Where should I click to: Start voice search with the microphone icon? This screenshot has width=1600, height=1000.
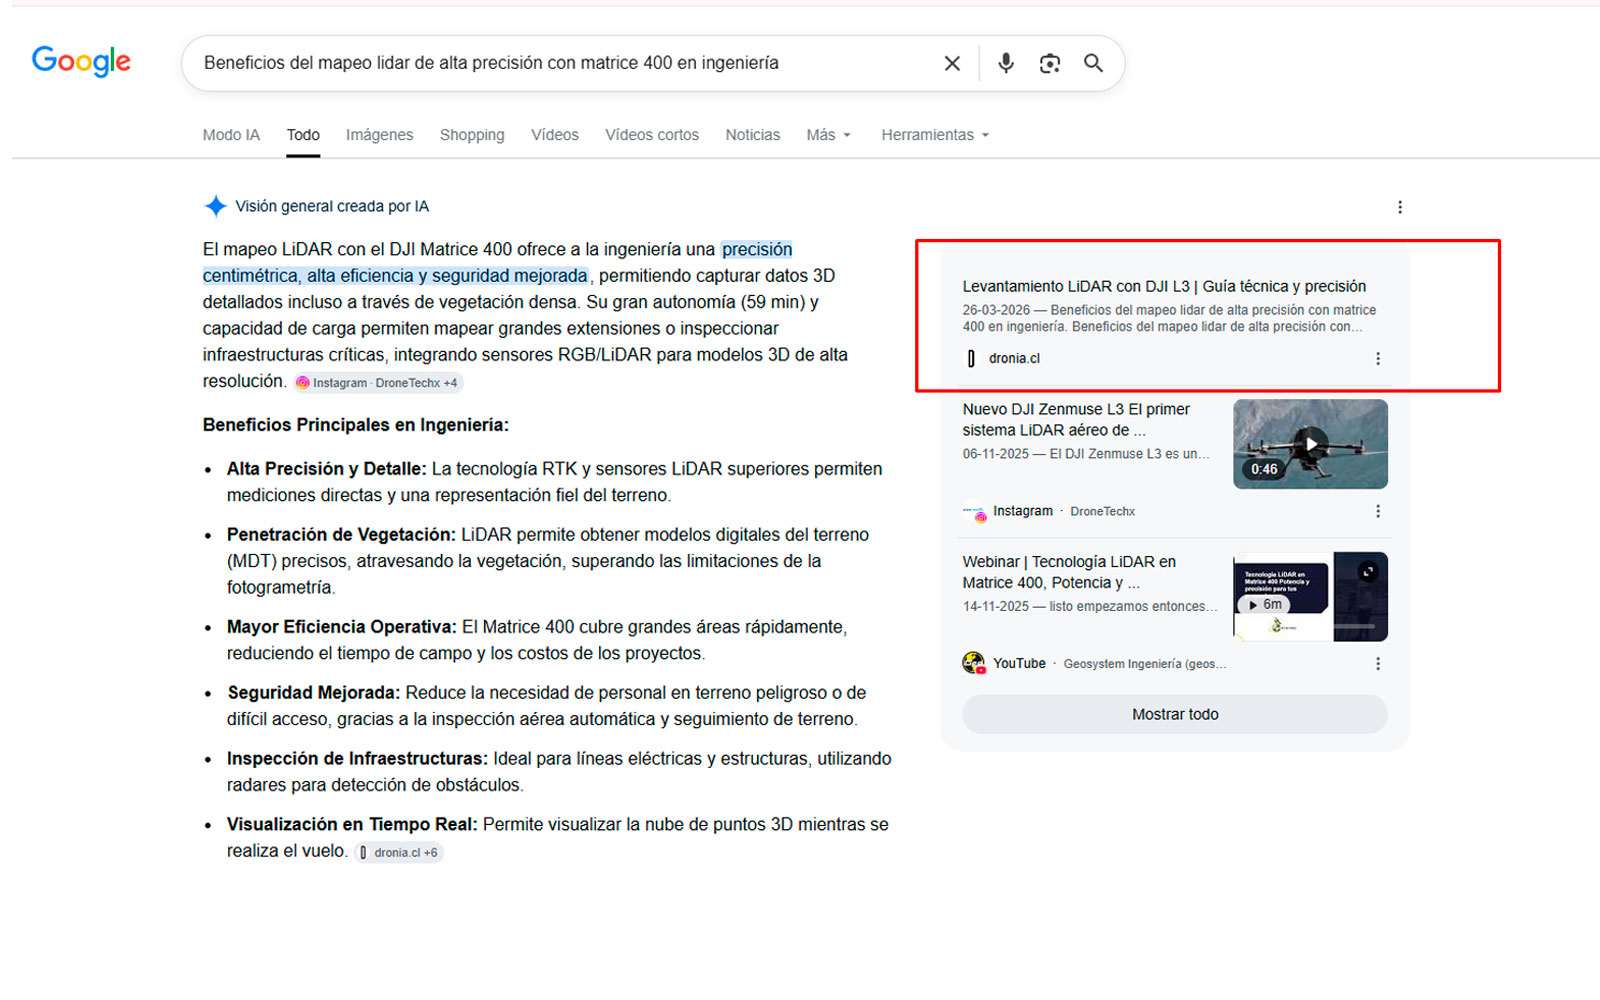click(x=1006, y=63)
